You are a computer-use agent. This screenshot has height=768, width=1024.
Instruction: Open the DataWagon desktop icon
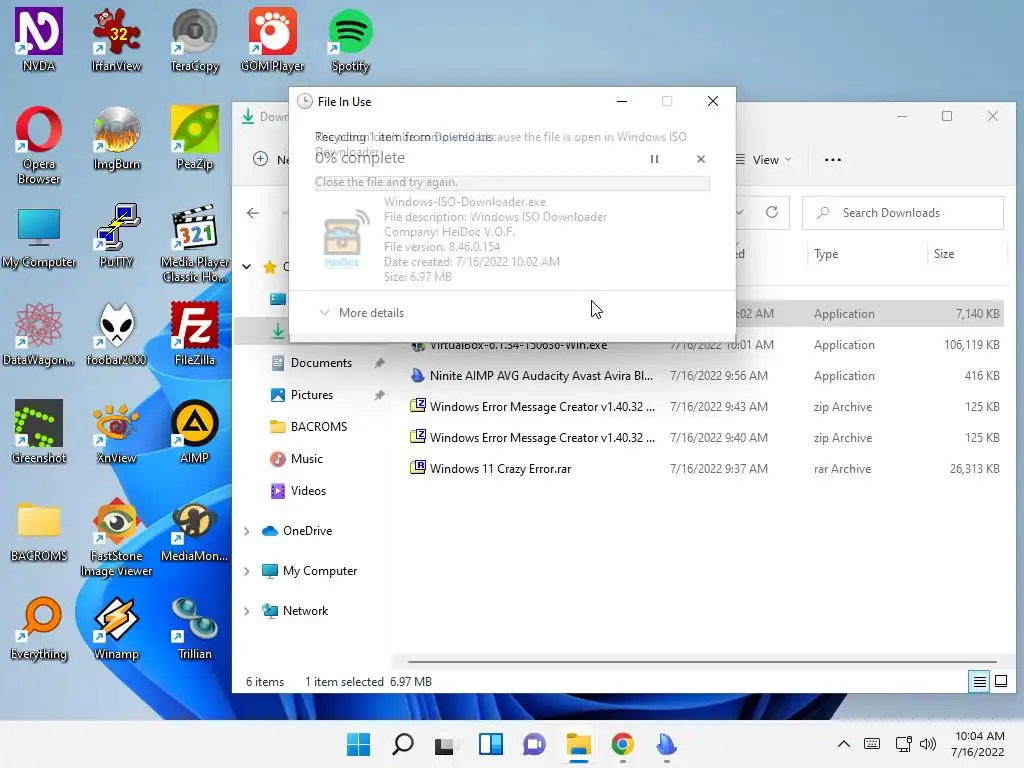tap(39, 334)
